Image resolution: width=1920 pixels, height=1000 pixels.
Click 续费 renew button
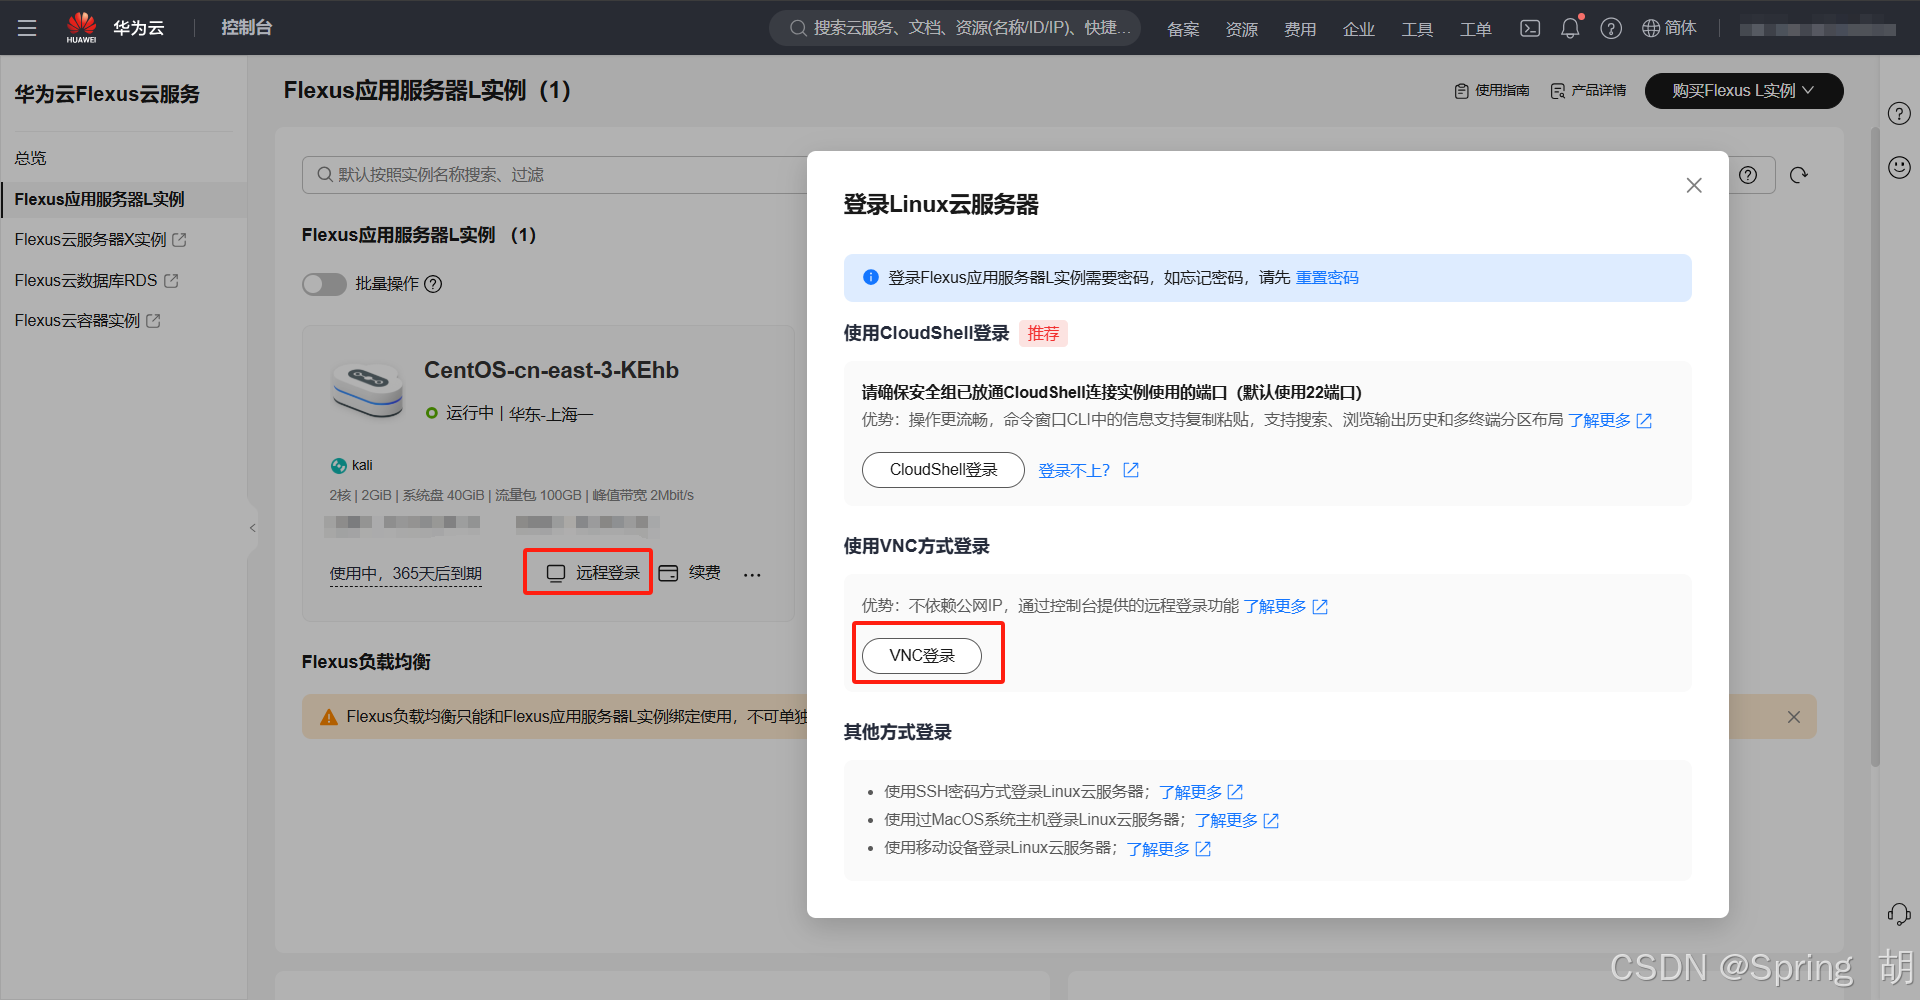click(x=690, y=573)
